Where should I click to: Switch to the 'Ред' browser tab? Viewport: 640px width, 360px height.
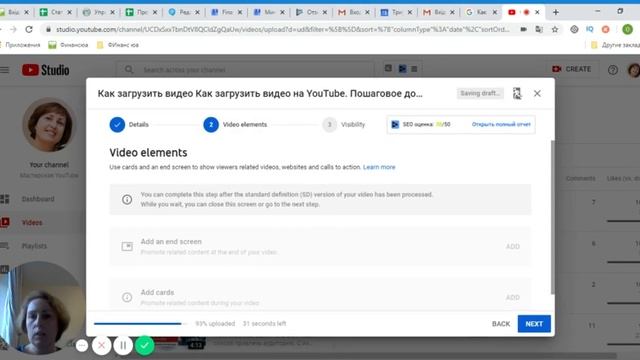tap(184, 12)
